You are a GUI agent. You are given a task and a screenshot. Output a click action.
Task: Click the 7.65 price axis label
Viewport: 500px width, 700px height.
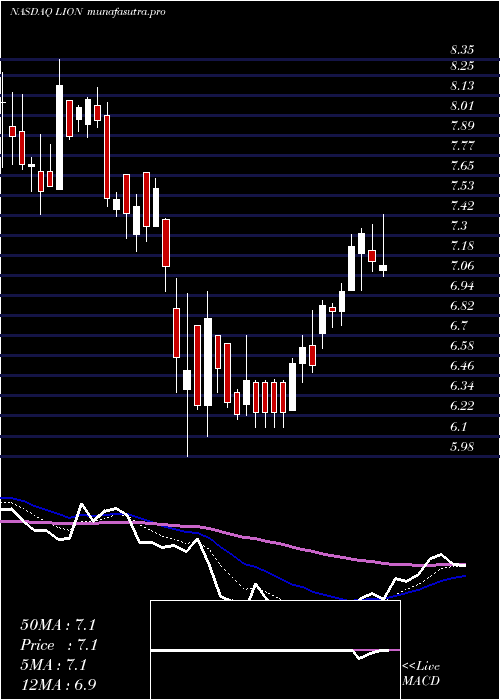coord(462,166)
